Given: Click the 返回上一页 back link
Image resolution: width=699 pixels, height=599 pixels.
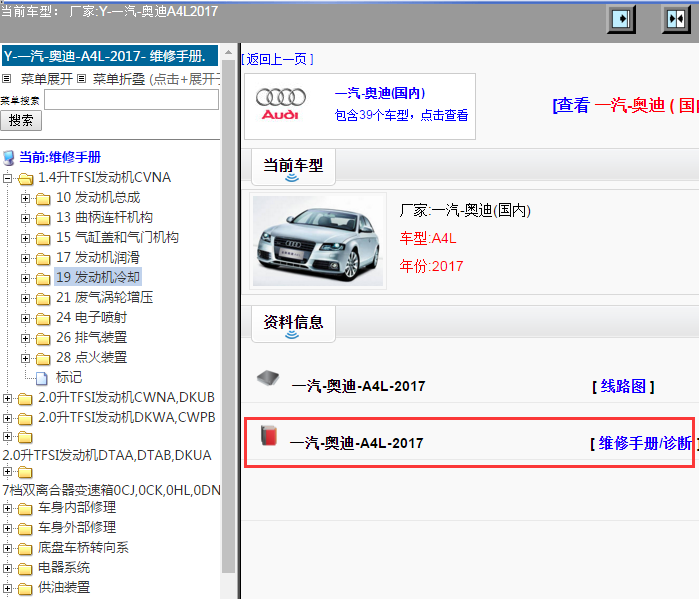Looking at the screenshot, I should coord(277,59).
